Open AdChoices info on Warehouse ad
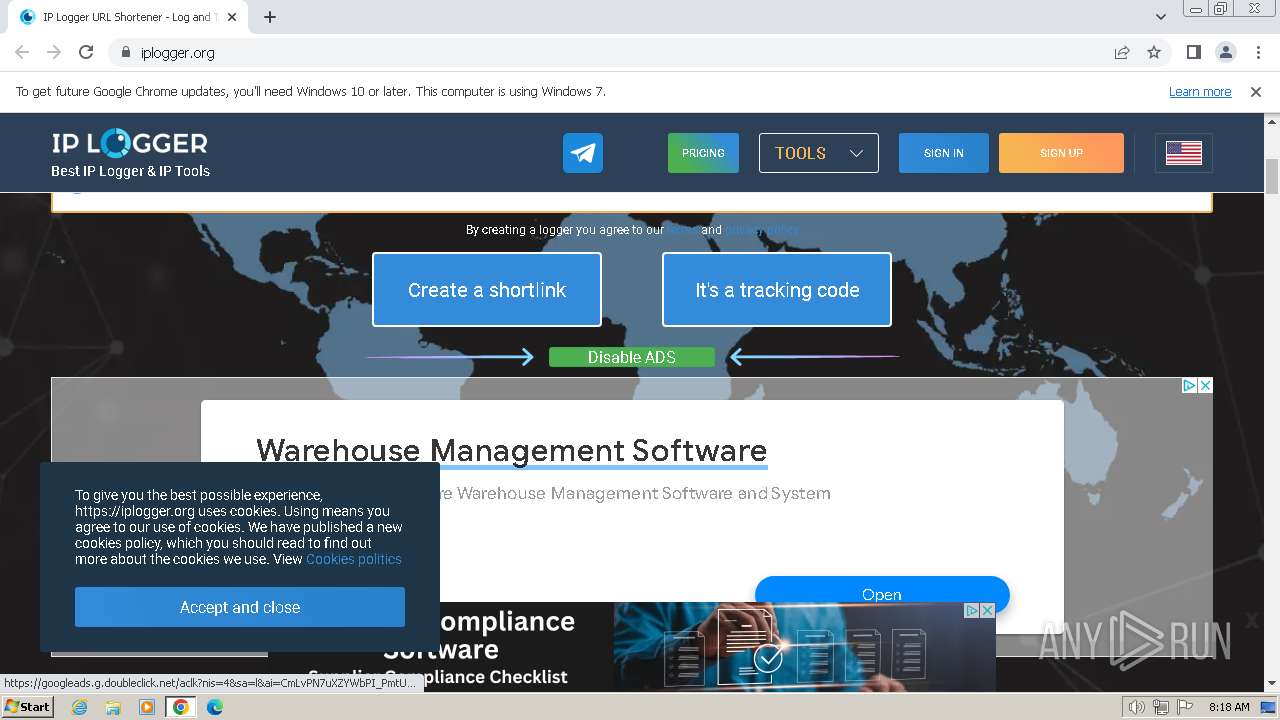Image resolution: width=1280 pixels, height=720 pixels. (x=1190, y=386)
